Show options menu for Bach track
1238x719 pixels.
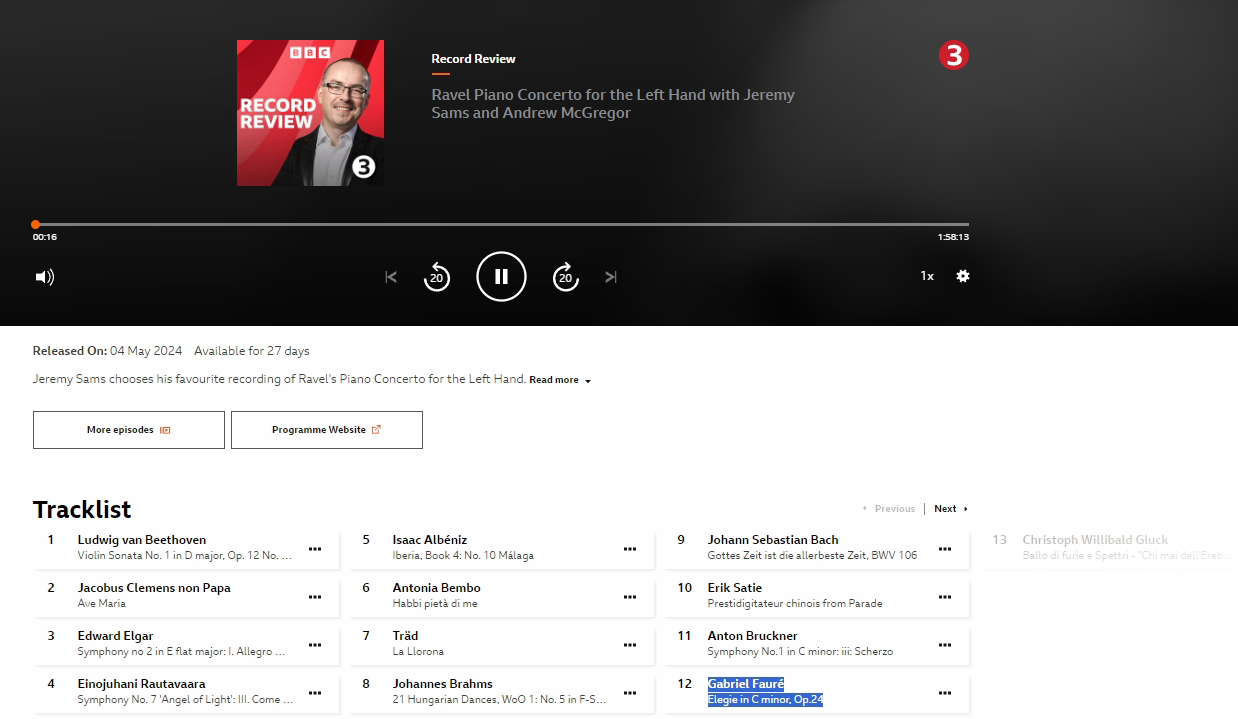coord(945,548)
